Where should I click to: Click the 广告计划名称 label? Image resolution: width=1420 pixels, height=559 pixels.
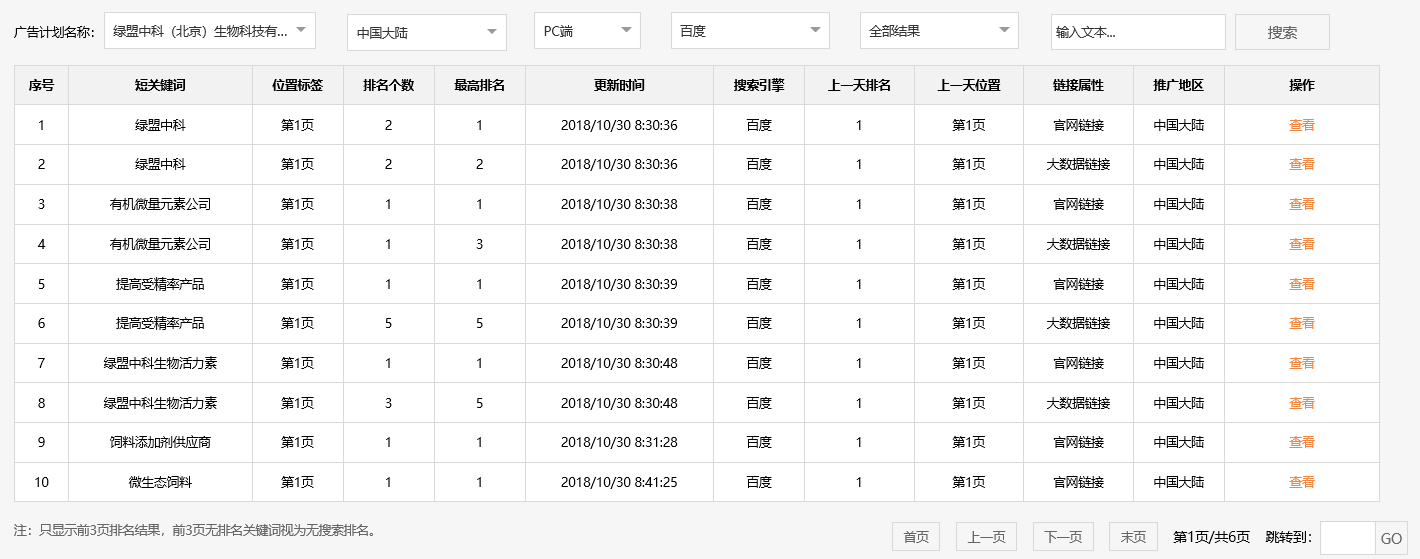pyautogui.click(x=54, y=32)
